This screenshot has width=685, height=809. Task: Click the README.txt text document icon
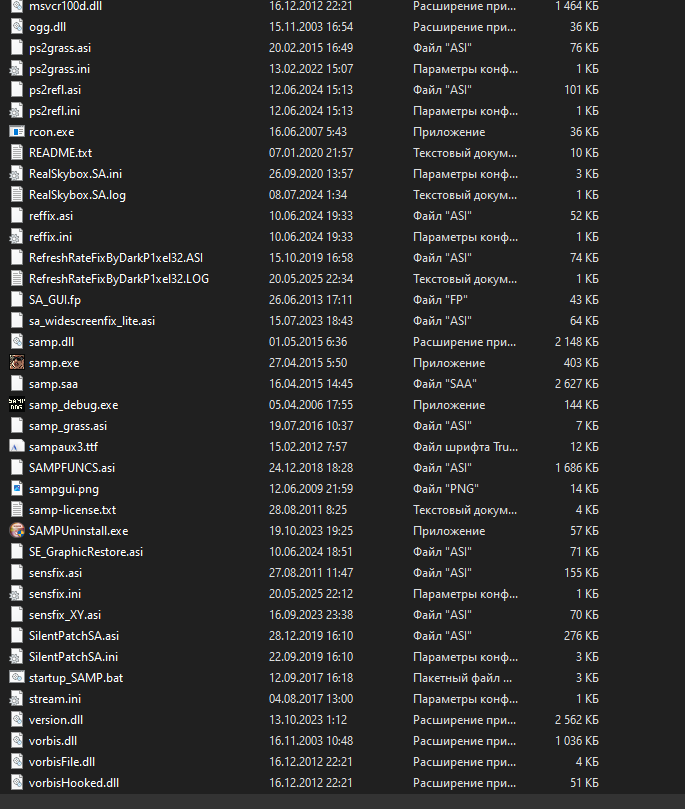pyautogui.click(x=16, y=153)
